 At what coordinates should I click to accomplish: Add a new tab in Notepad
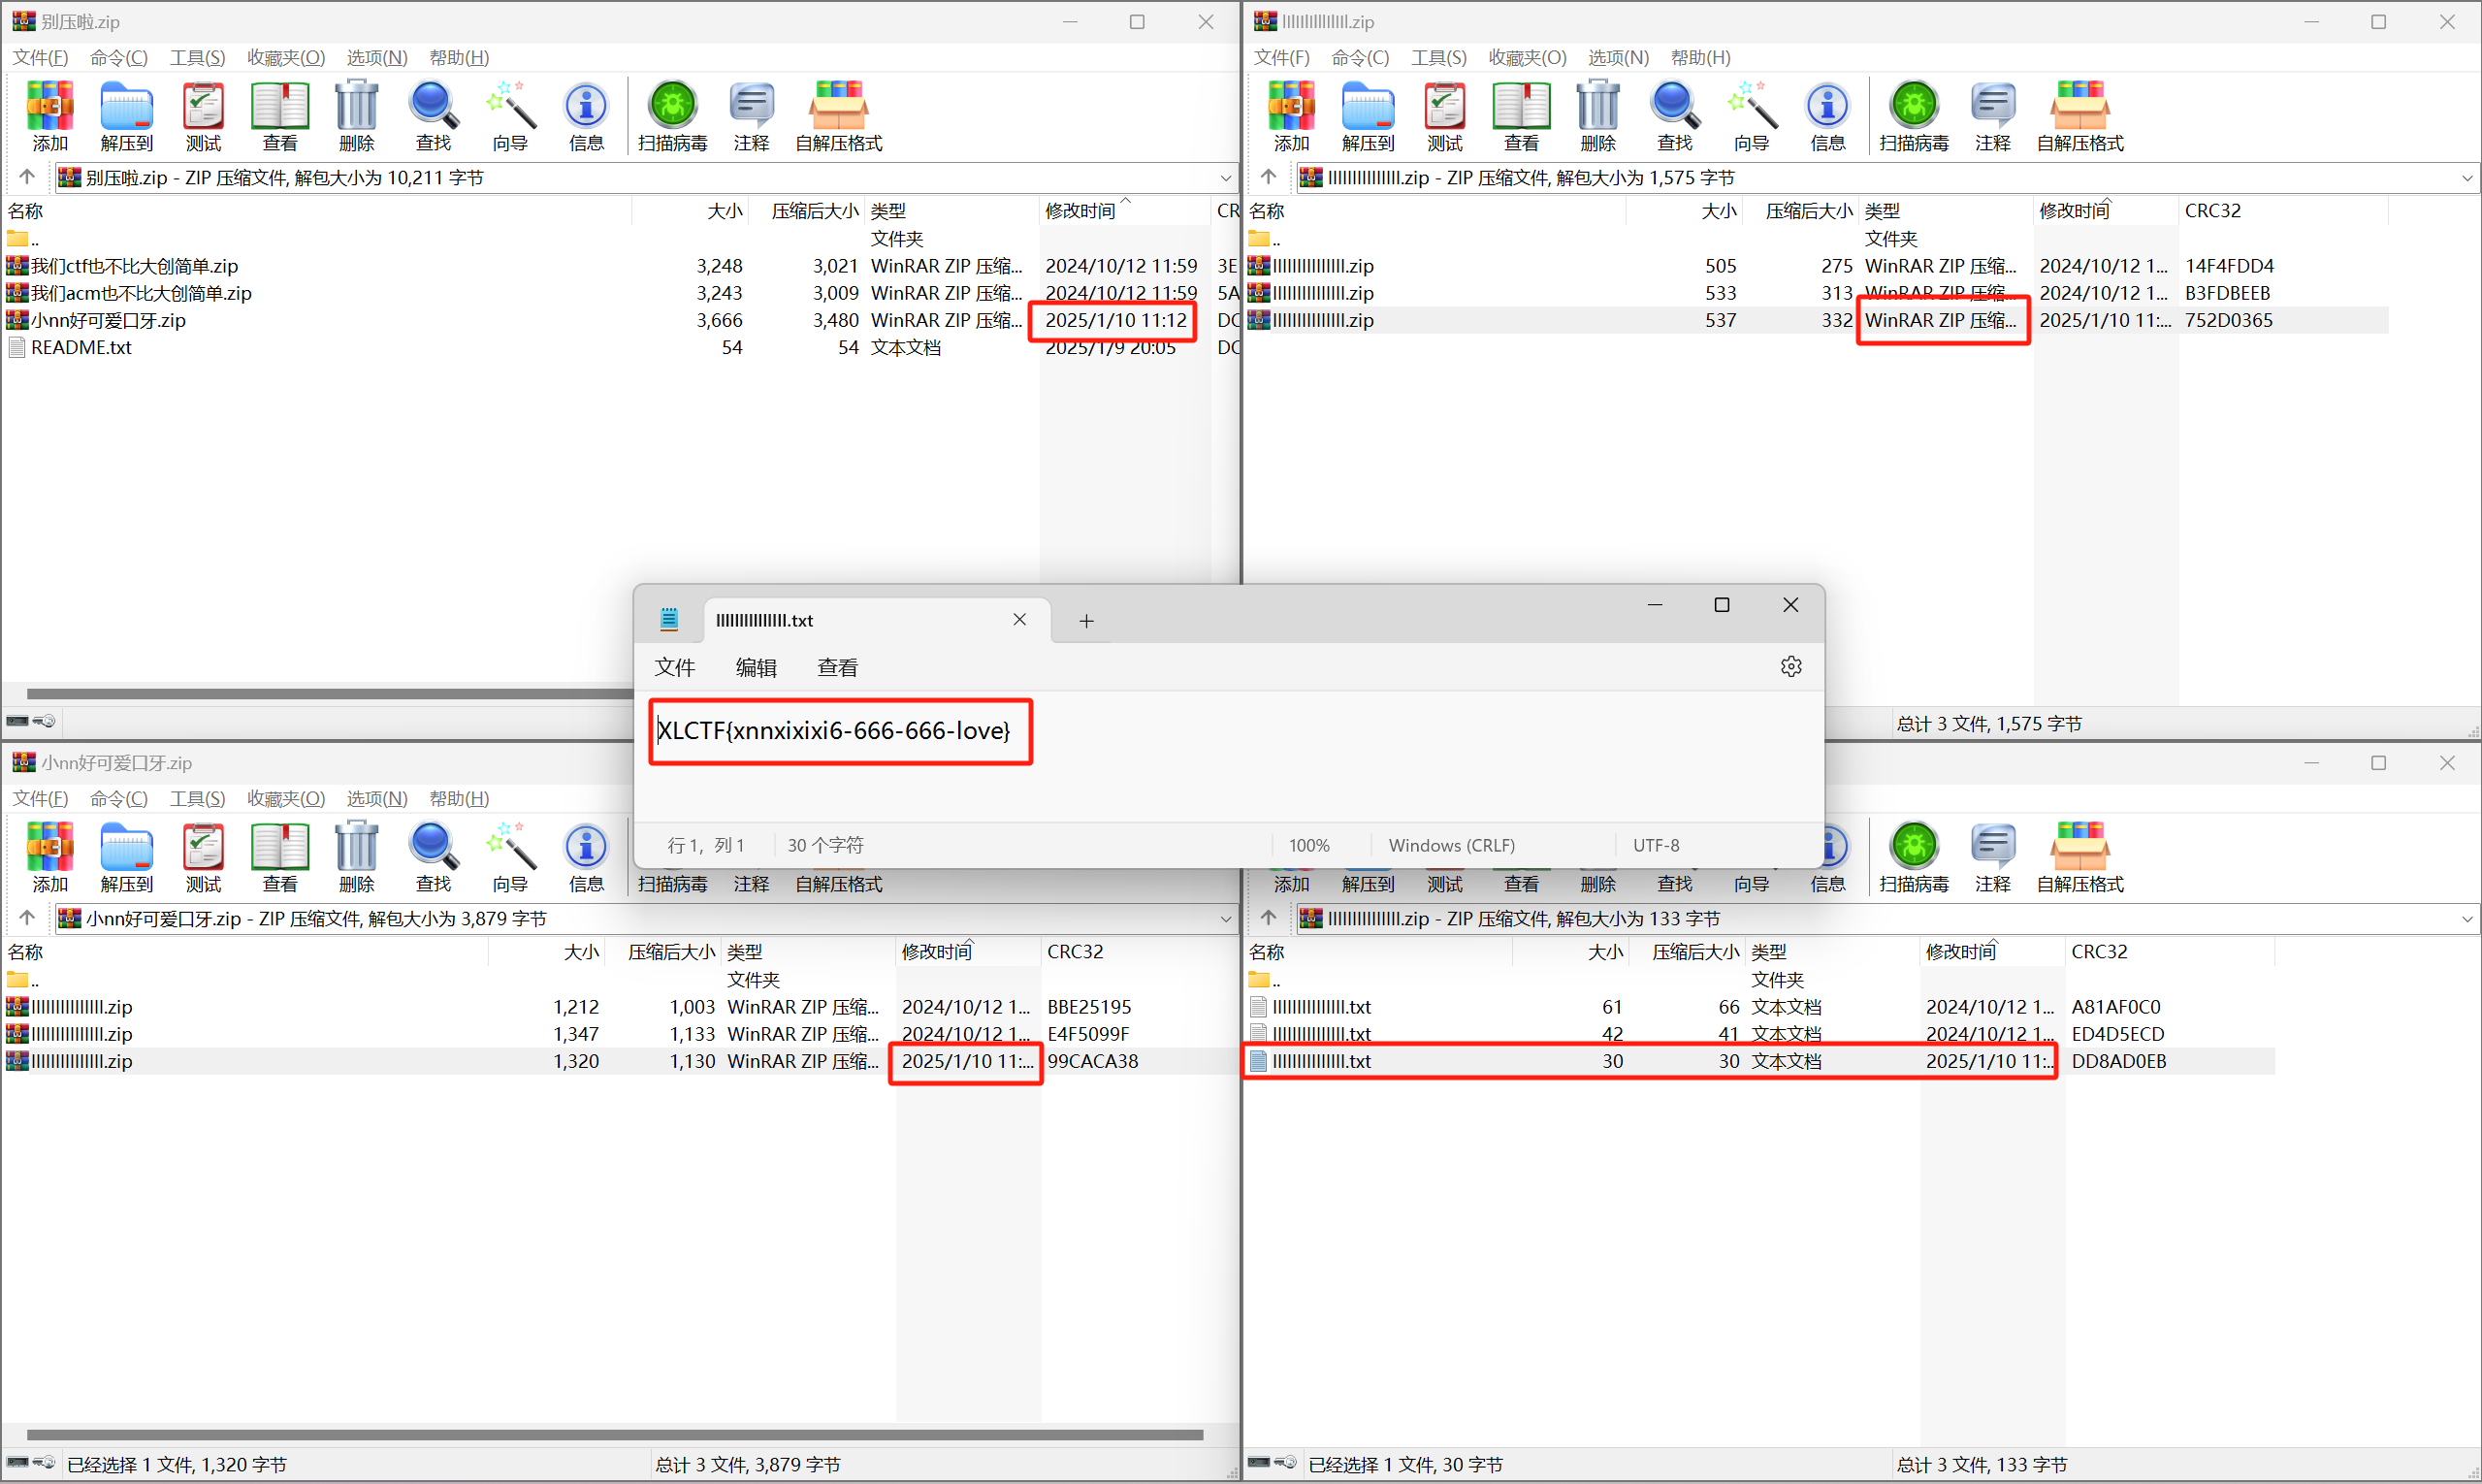[1086, 621]
